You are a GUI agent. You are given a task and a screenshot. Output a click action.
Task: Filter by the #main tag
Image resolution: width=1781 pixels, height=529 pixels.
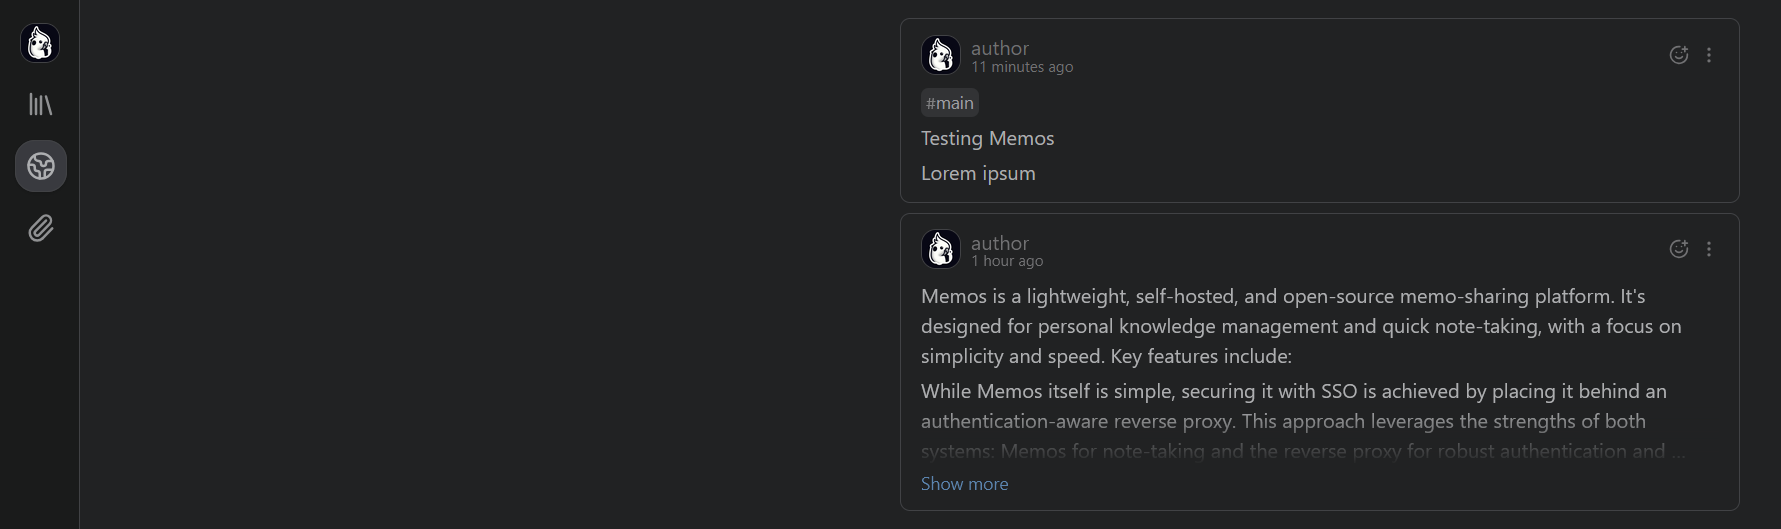point(949,103)
